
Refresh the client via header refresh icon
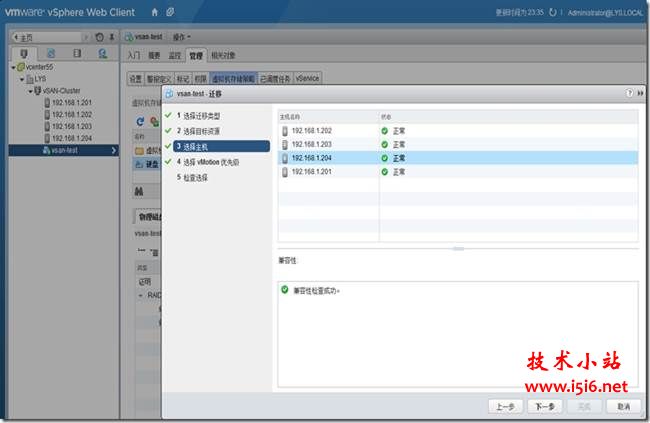coord(553,12)
